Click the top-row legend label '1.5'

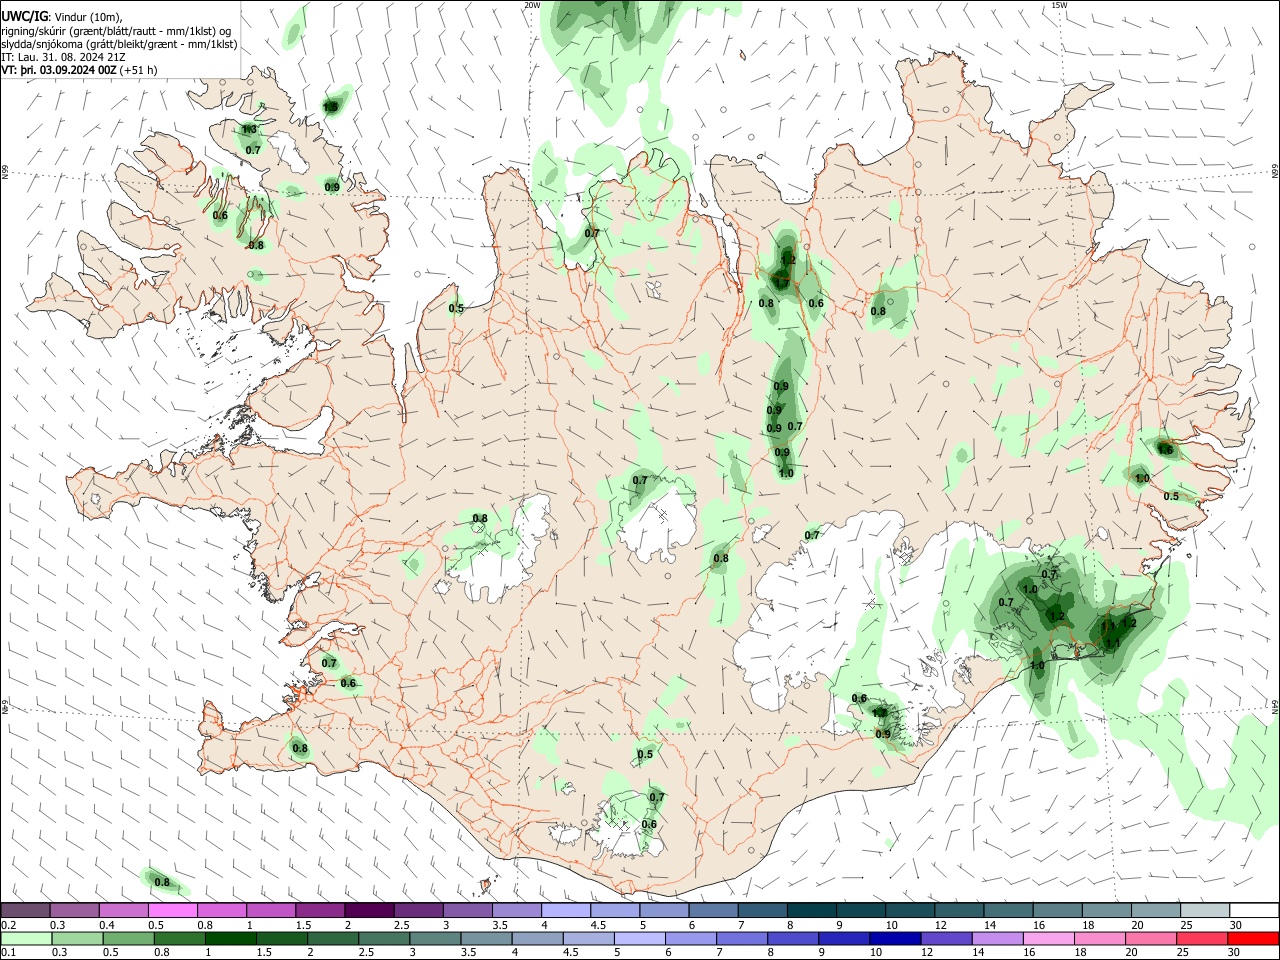pos(303,925)
